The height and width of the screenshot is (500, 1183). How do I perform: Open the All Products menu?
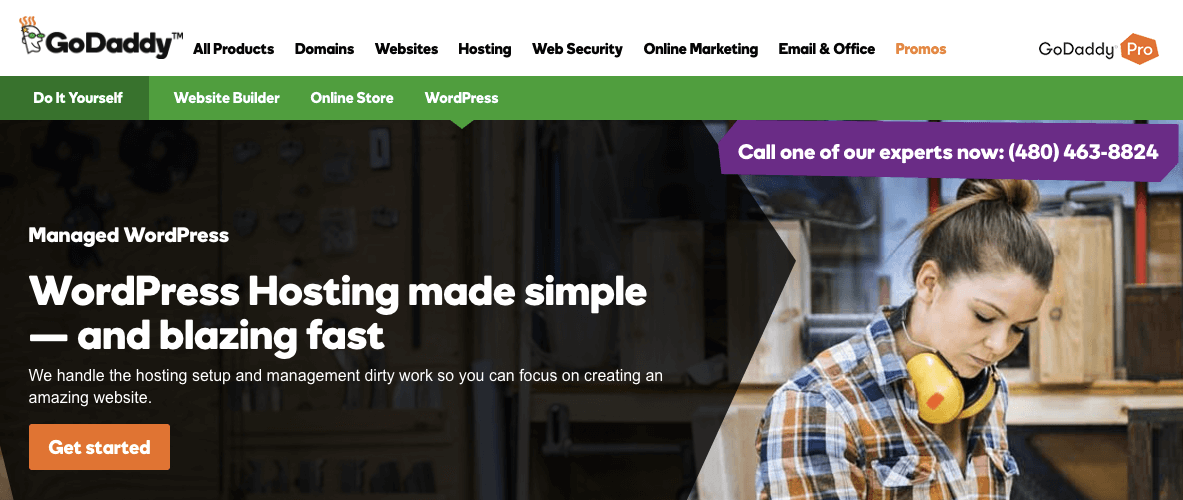tap(233, 49)
